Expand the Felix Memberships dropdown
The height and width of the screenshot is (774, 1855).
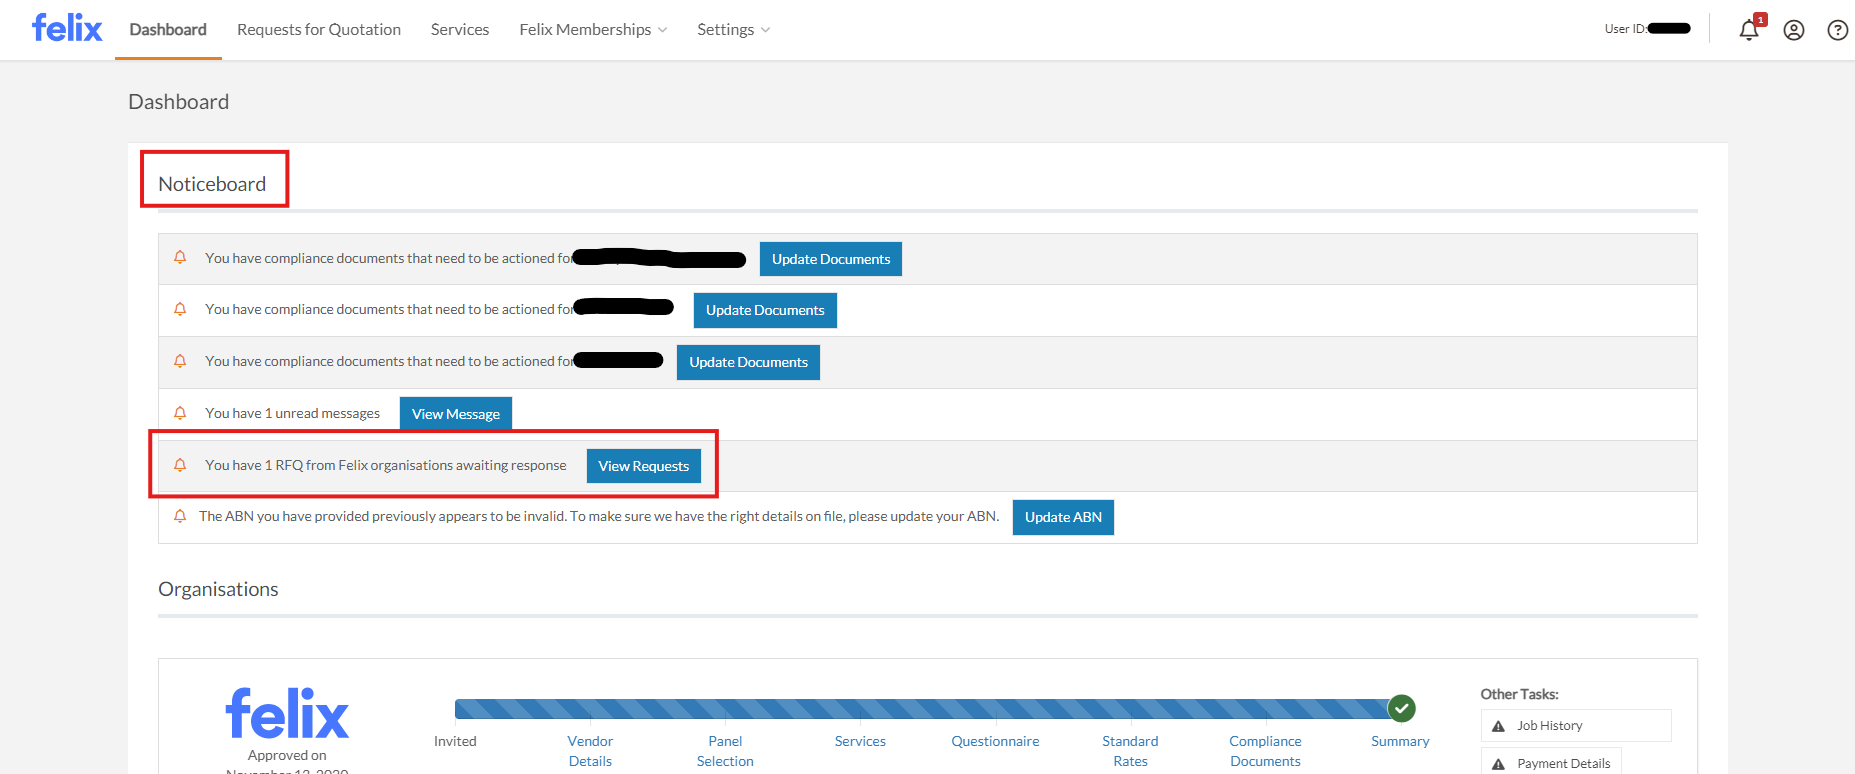pos(593,30)
